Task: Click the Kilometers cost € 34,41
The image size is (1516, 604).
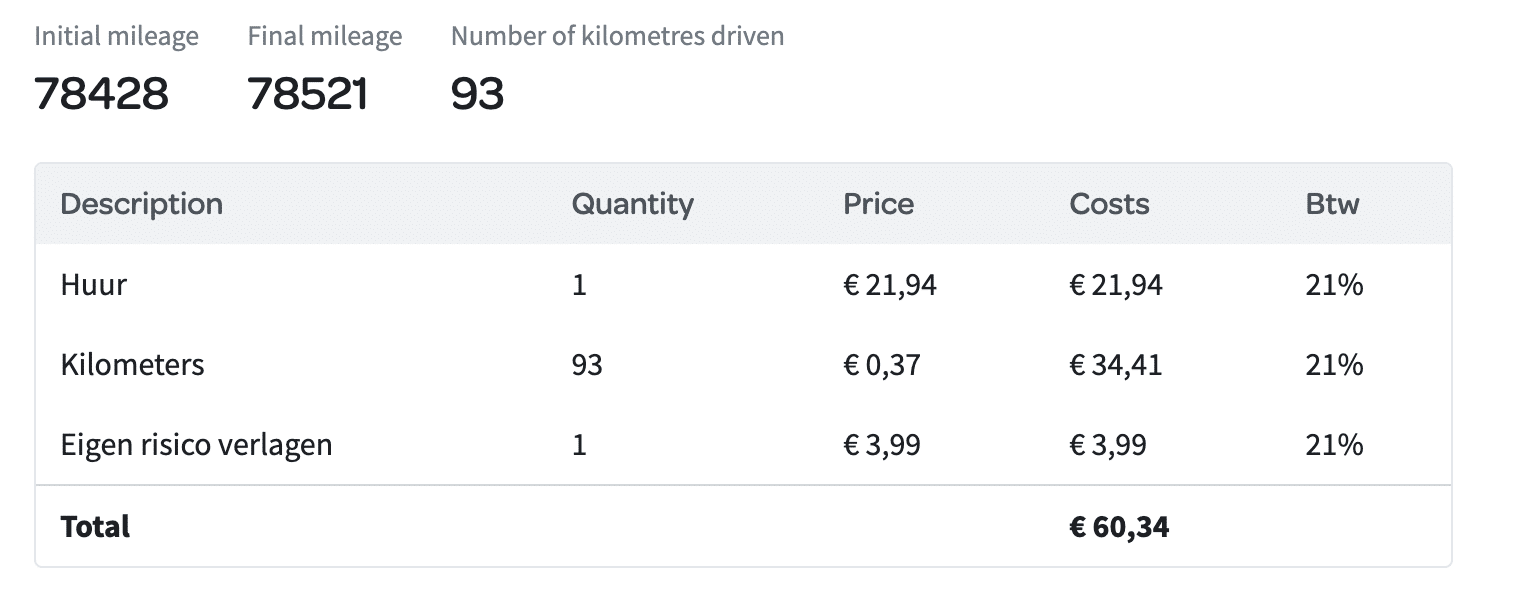Action: point(1116,365)
